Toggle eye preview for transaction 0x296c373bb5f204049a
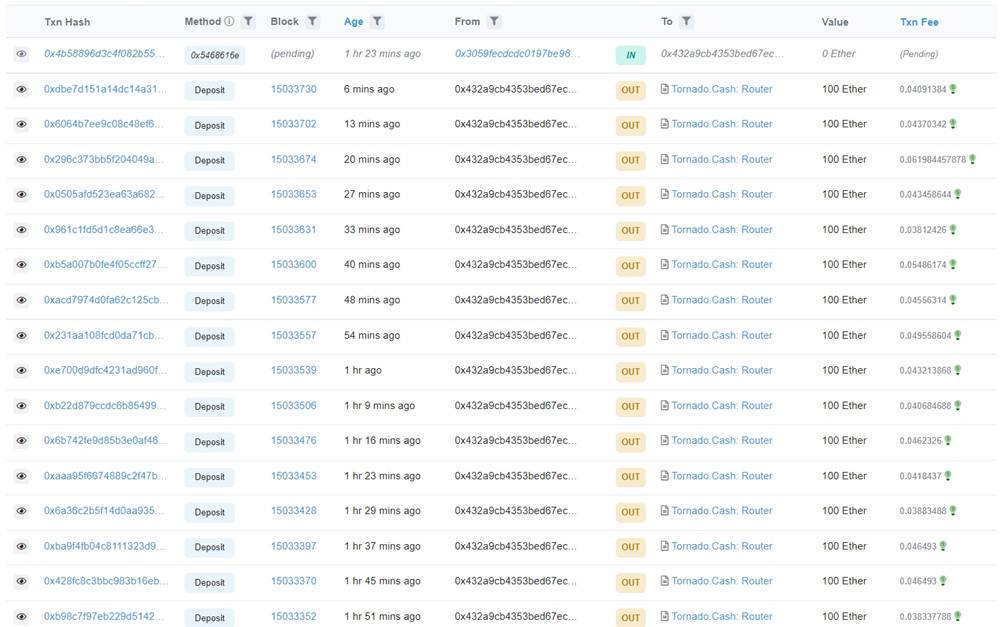The width and height of the screenshot is (1000, 627). pos(22,159)
